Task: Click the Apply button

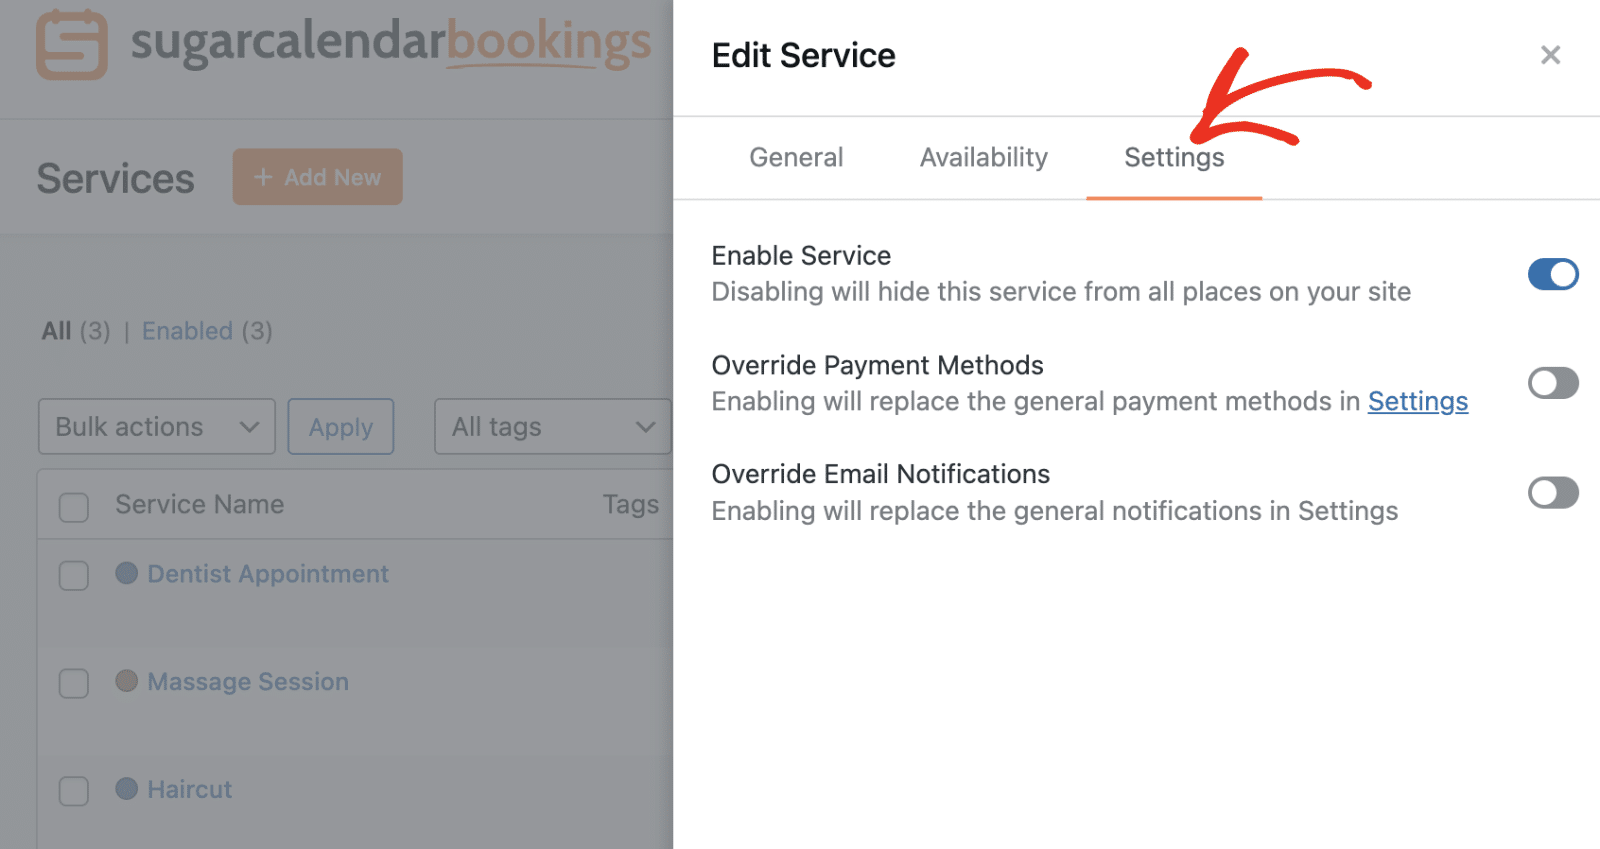Action: click(x=340, y=427)
